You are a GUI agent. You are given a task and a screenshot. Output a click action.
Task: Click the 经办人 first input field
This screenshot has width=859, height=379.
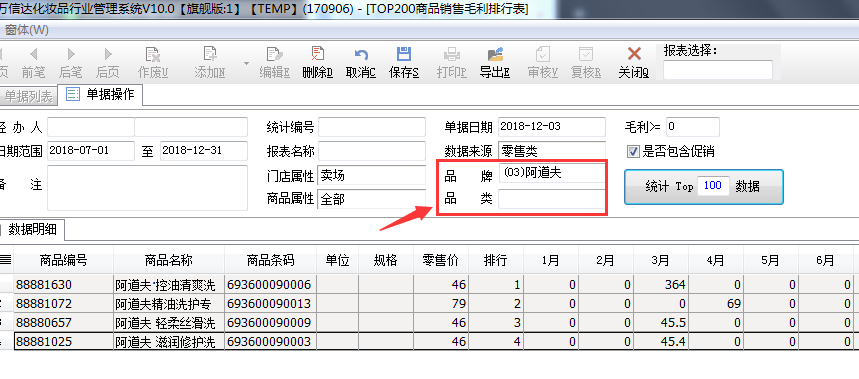point(91,127)
